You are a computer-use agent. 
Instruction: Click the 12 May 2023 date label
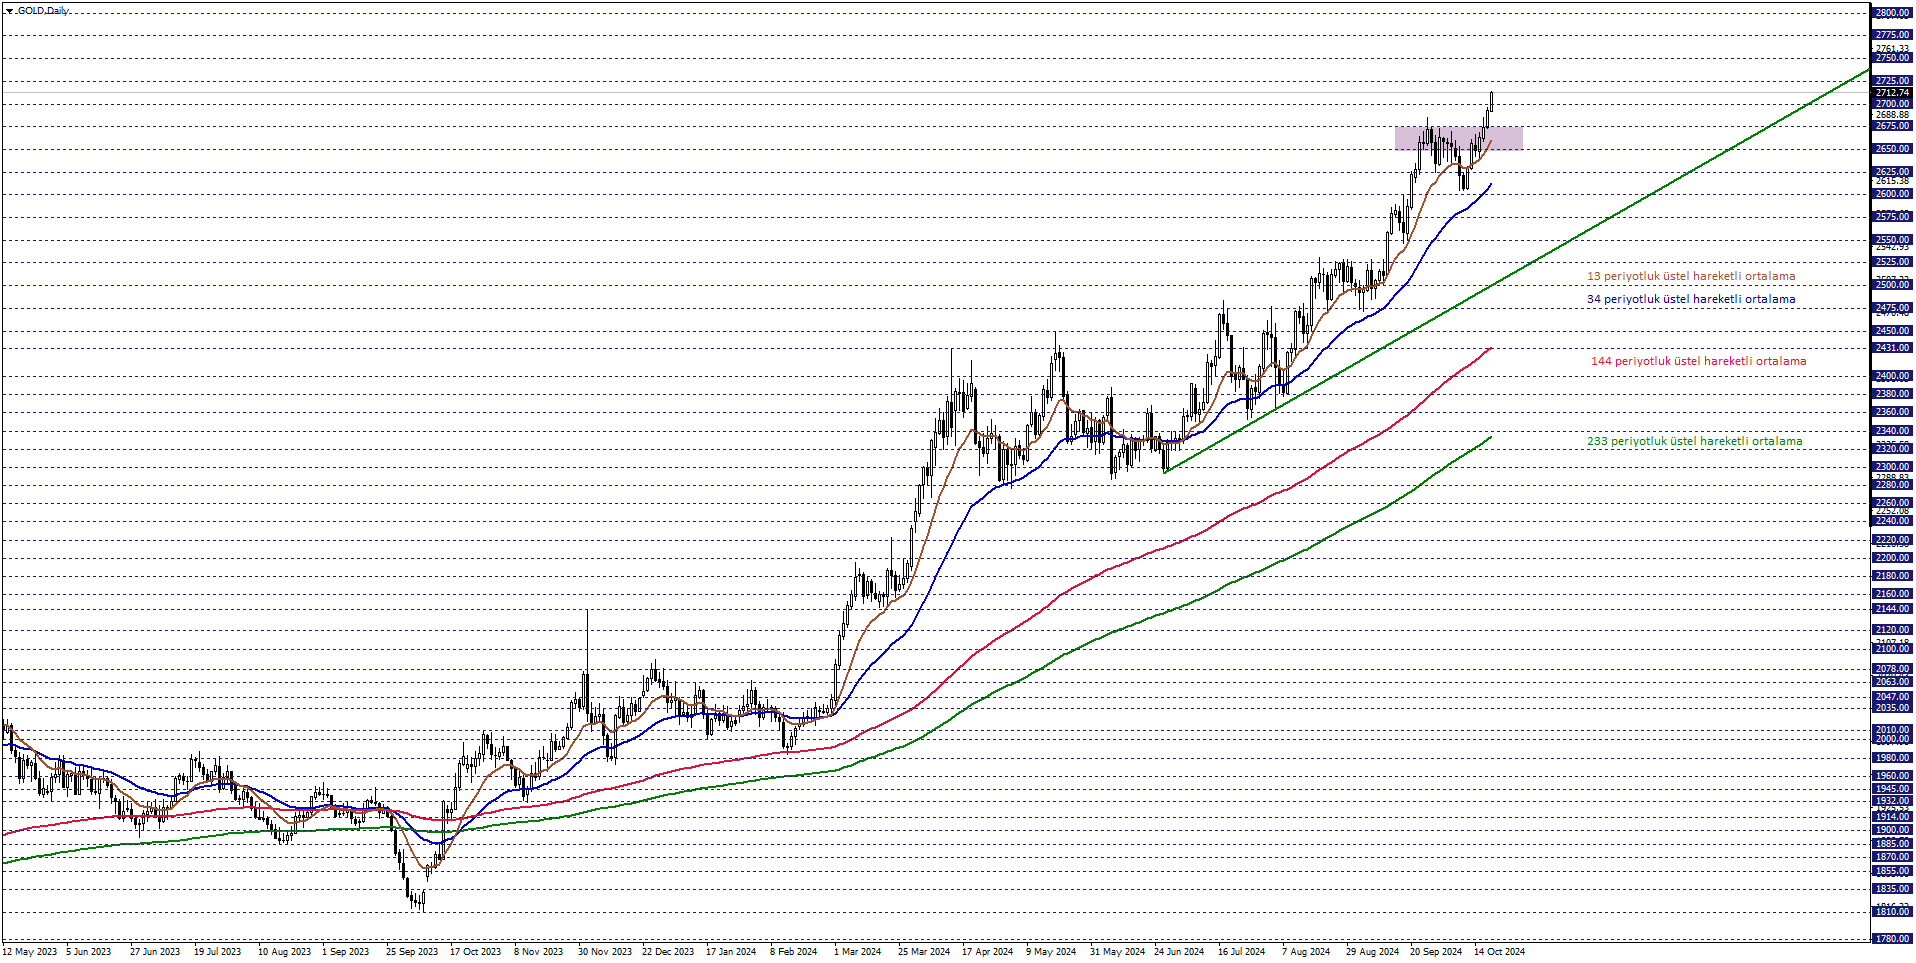pyautogui.click(x=29, y=952)
